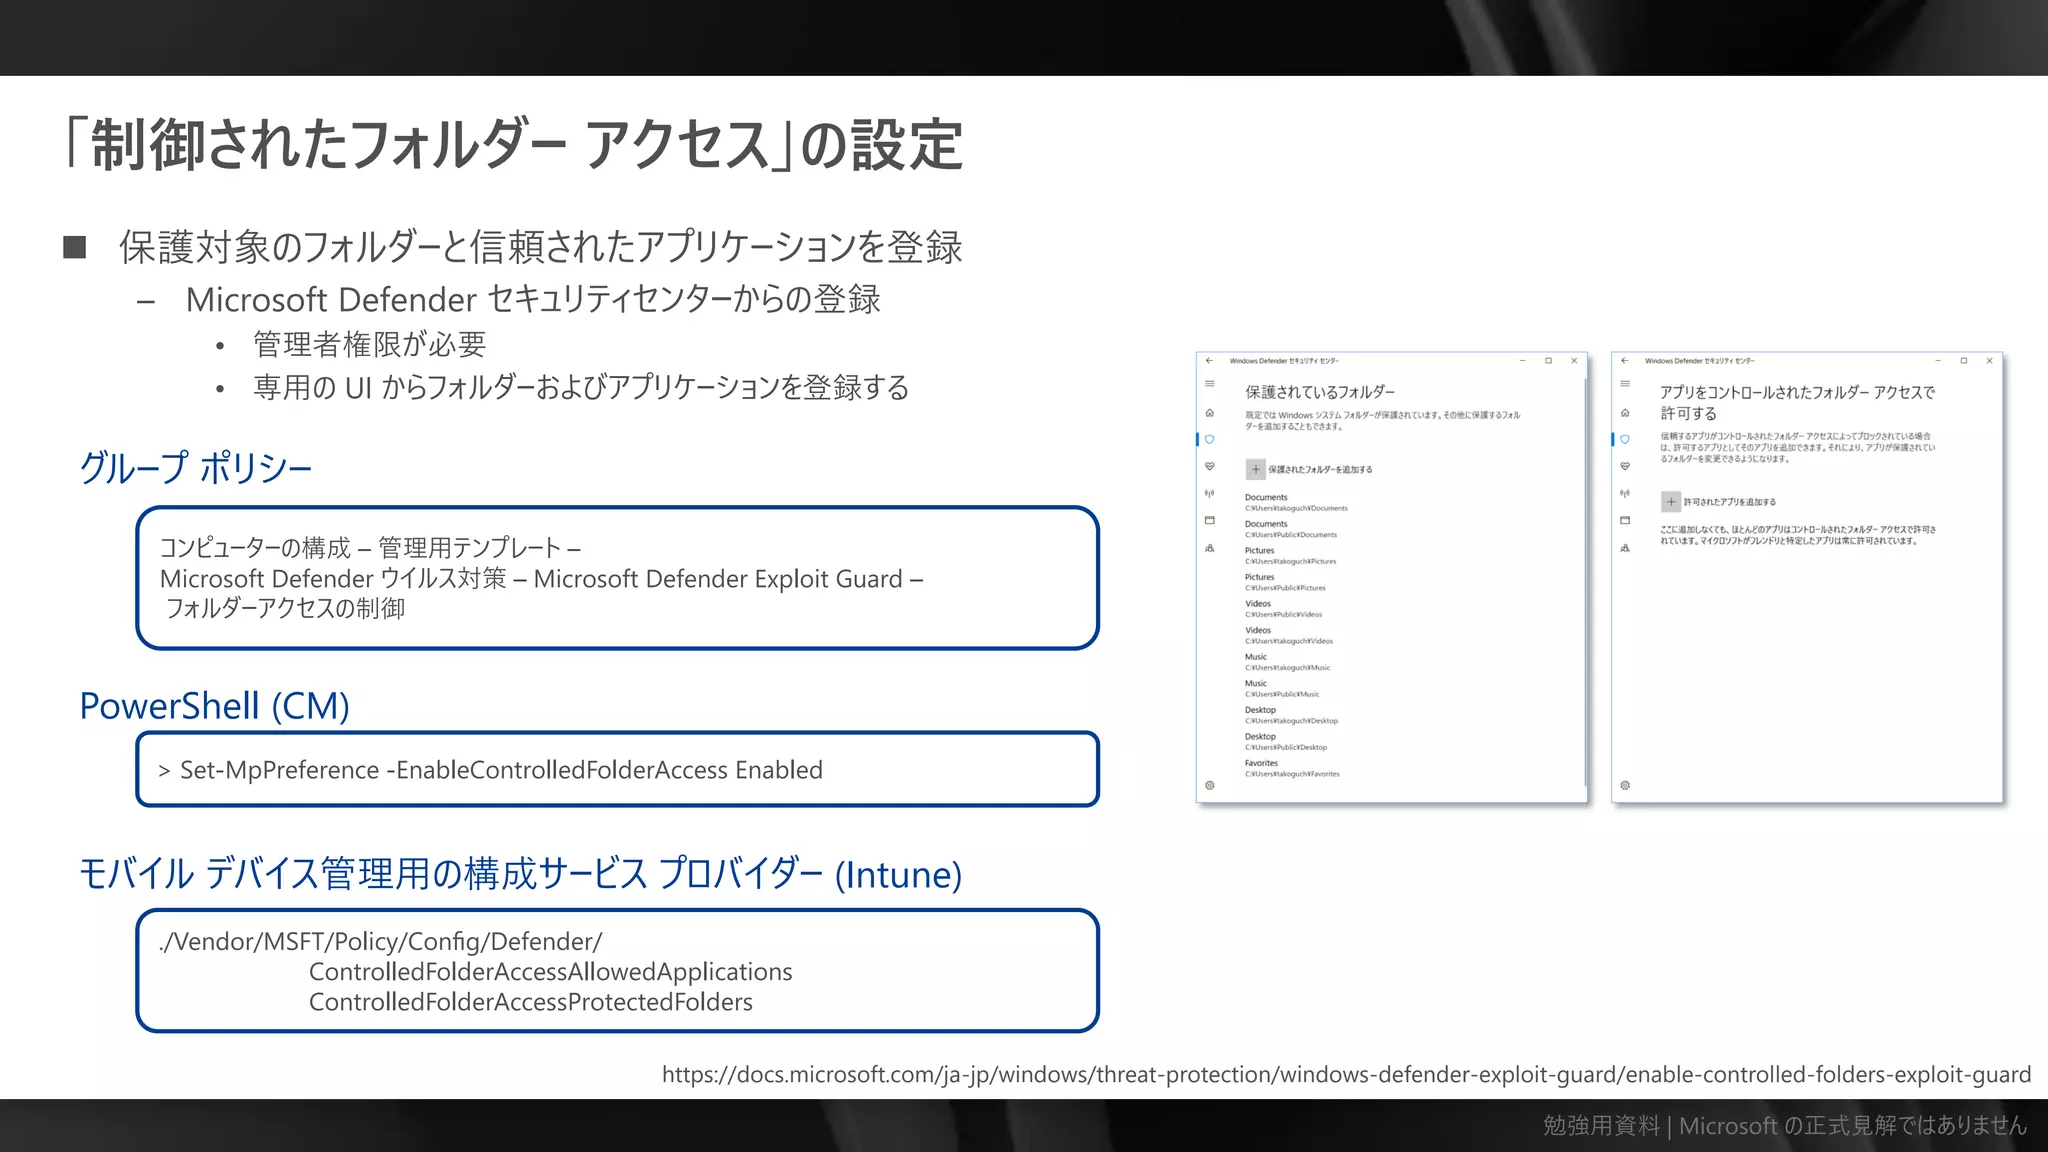Image resolution: width=2048 pixels, height=1152 pixels.
Task: Click 許可されたアプリを追加する label
Action: click(x=1730, y=502)
